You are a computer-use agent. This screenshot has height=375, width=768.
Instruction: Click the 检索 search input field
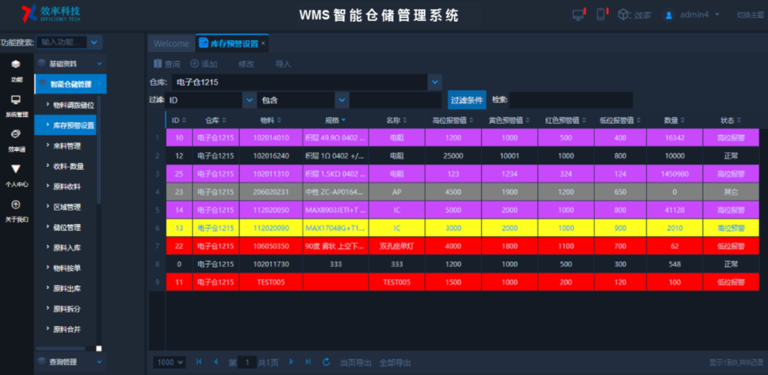[571, 100]
